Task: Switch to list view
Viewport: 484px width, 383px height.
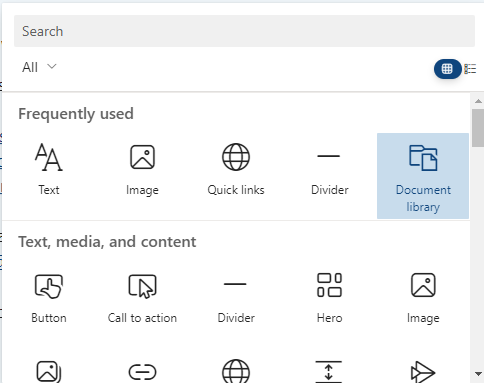Action: point(470,69)
